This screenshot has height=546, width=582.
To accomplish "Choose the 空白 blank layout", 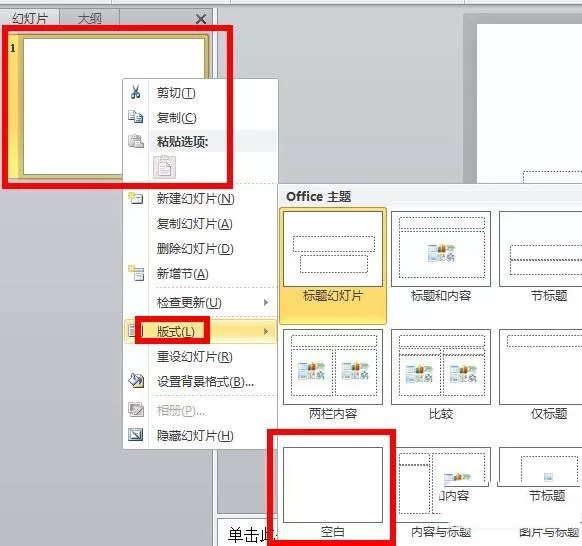I will [x=333, y=492].
